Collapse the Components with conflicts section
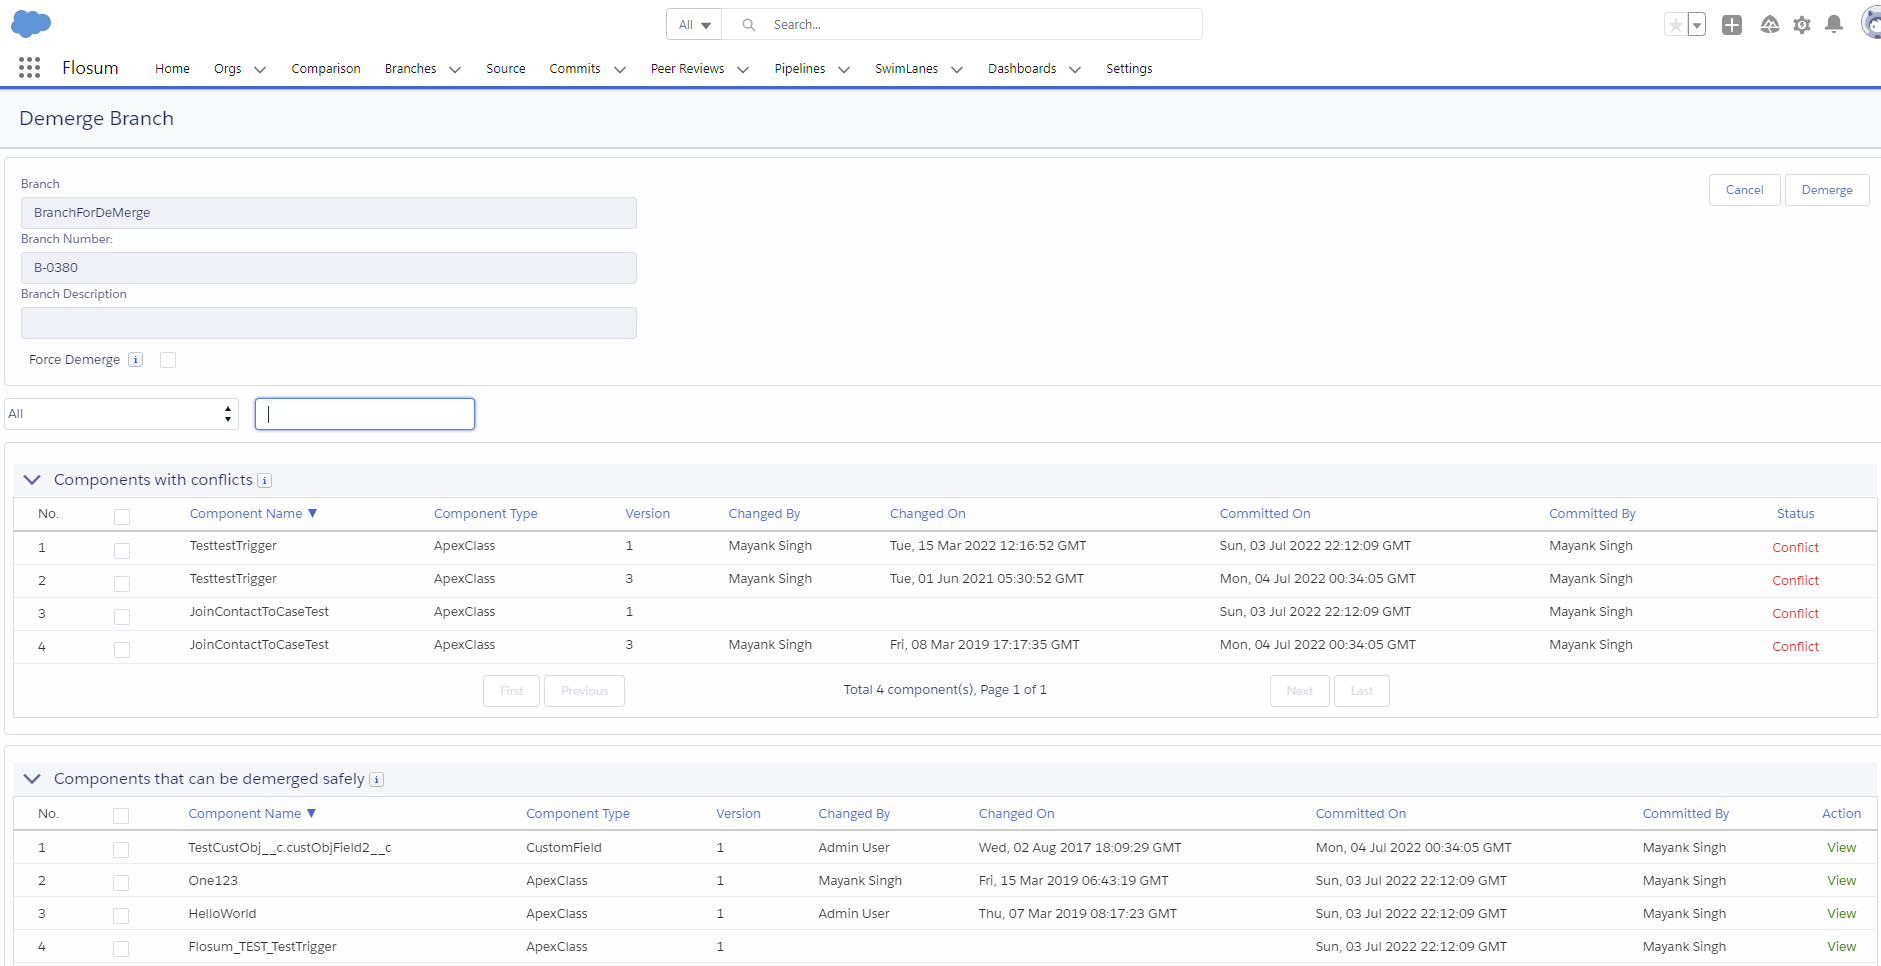 pyautogui.click(x=32, y=480)
